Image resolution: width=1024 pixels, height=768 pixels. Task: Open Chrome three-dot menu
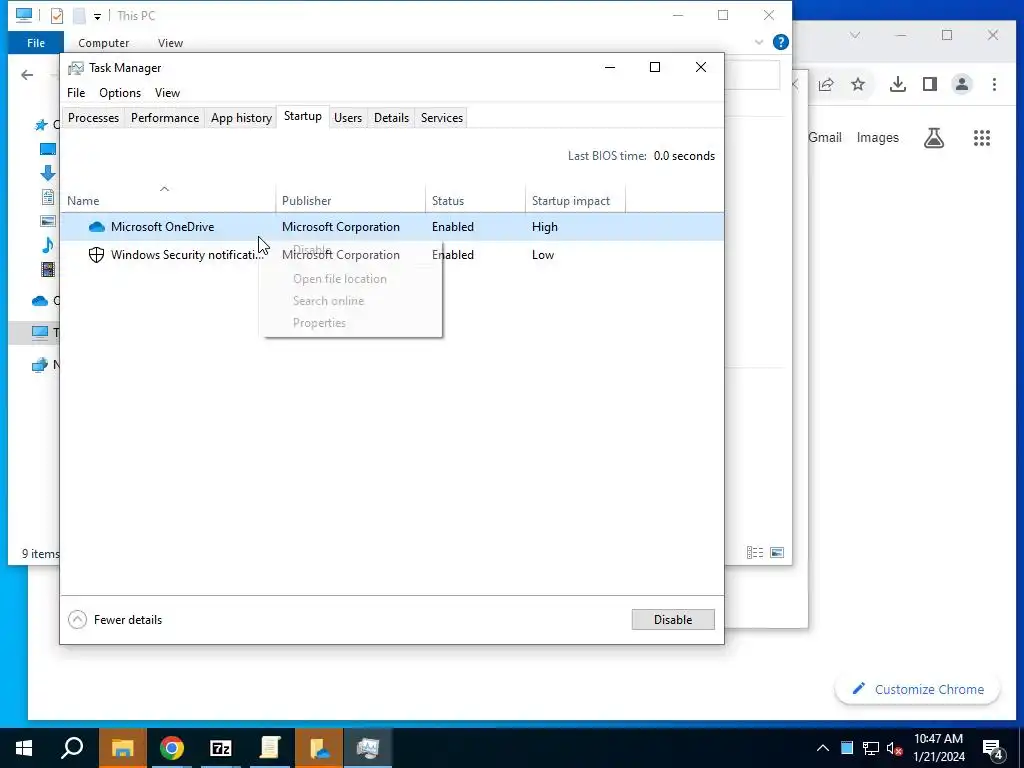point(994,84)
